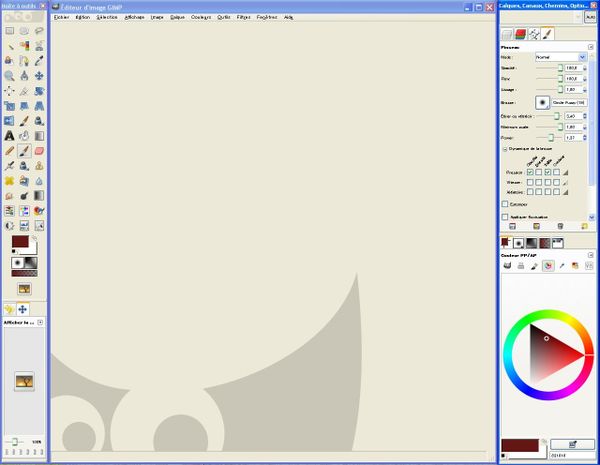Check fourth checkbox in Pression row

tap(556, 172)
